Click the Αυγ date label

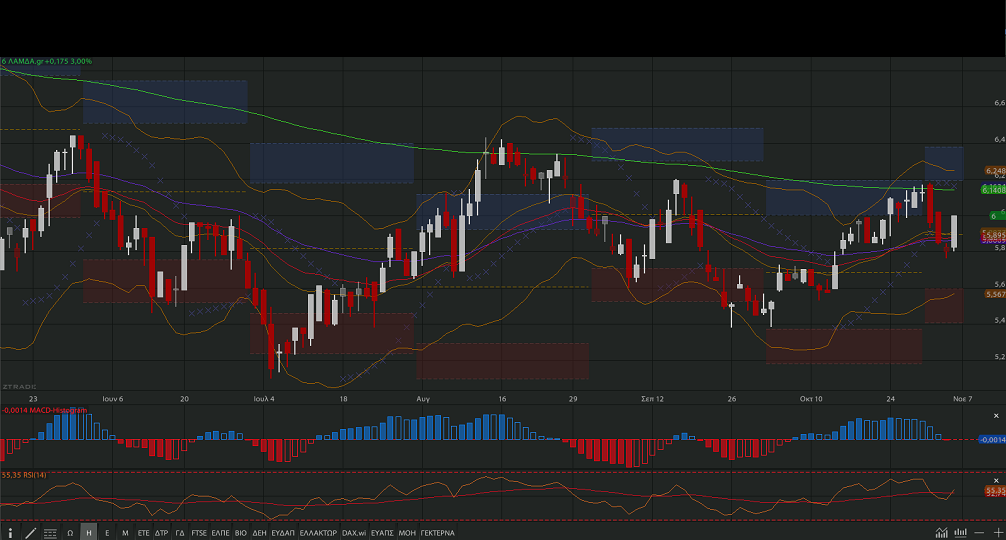pyautogui.click(x=423, y=399)
